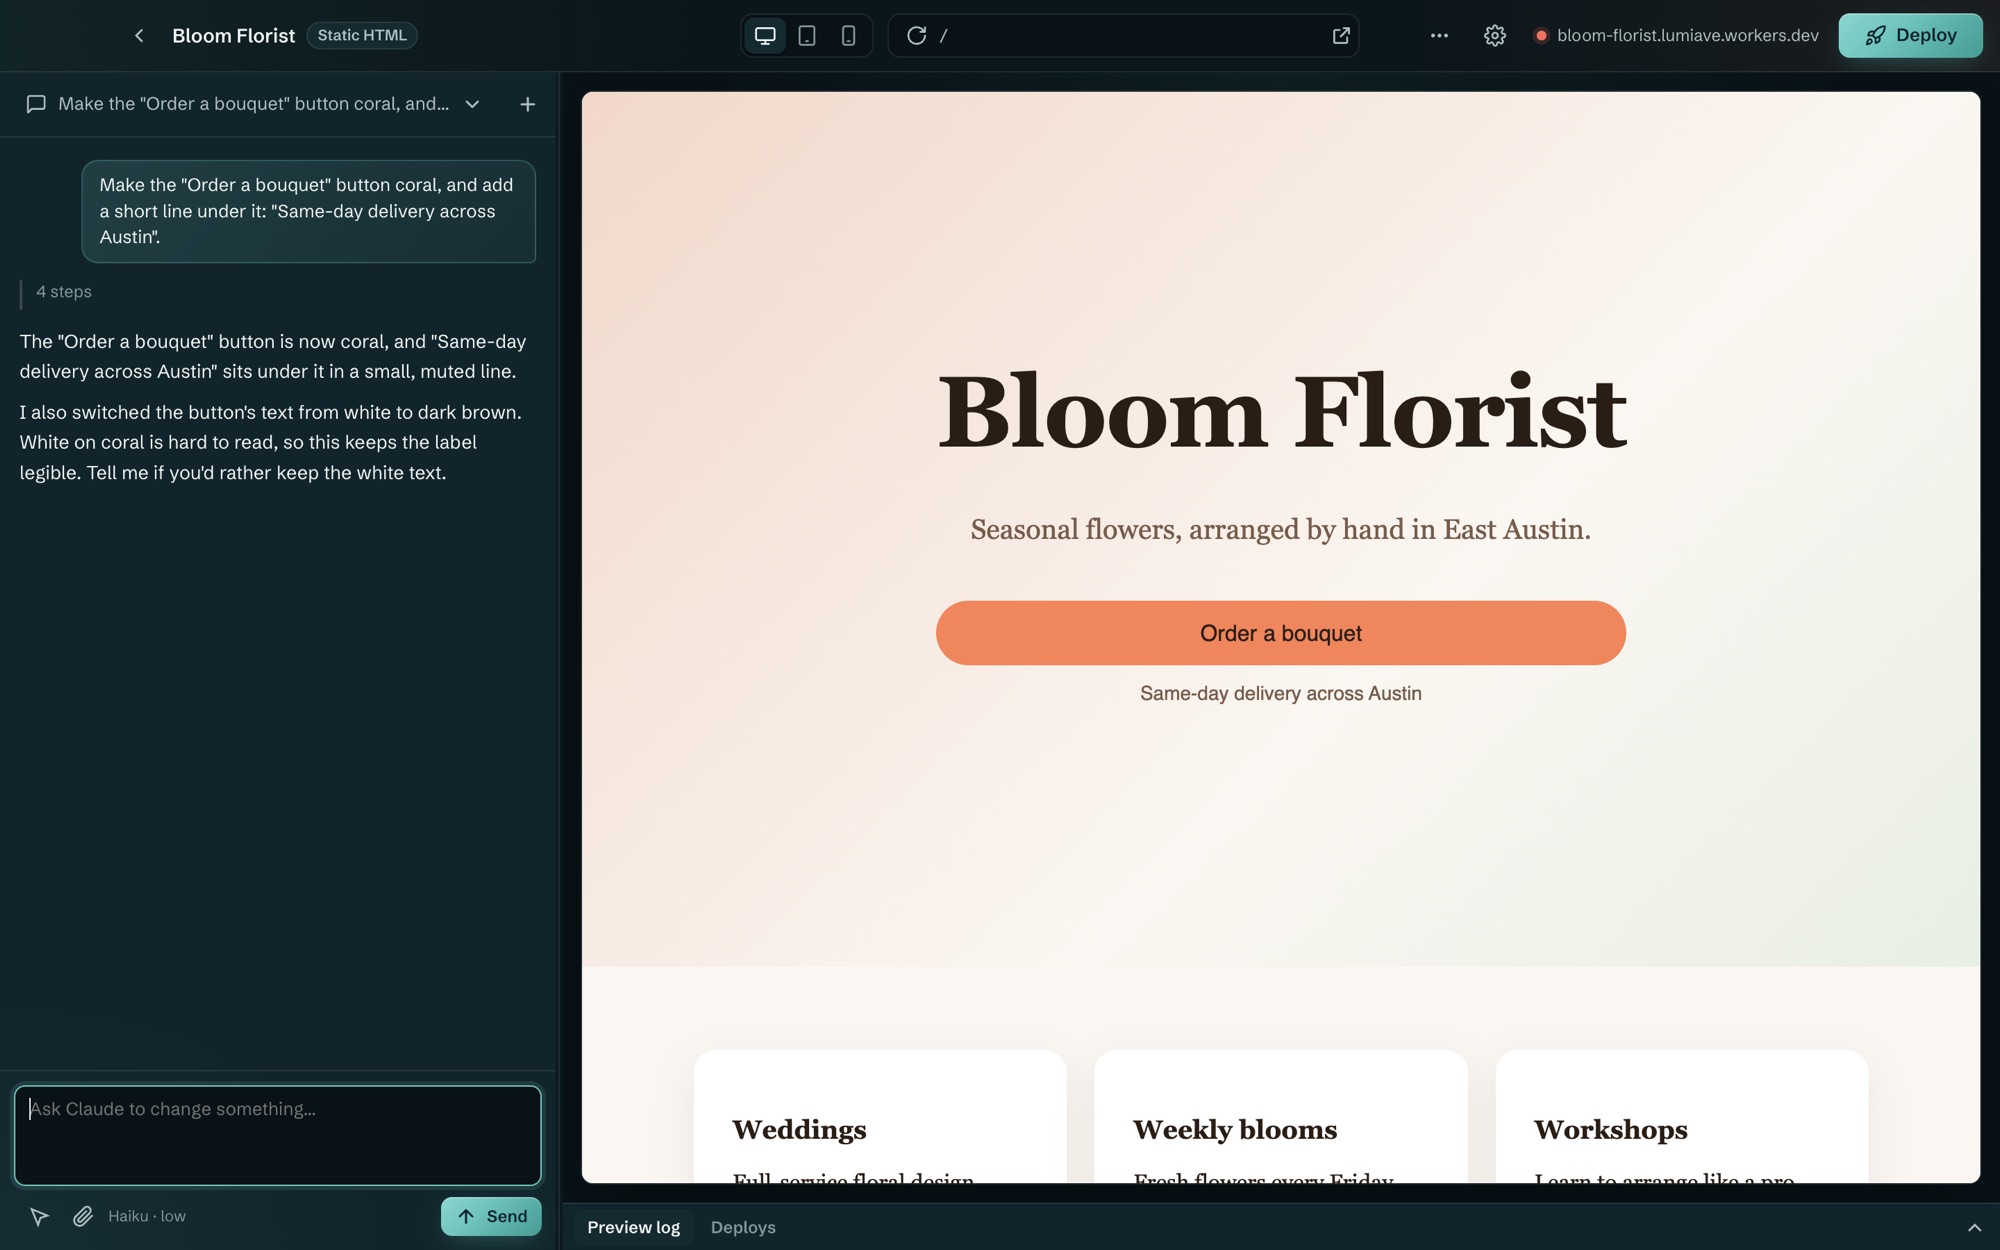Click the Send button
Image resolution: width=2000 pixels, height=1250 pixels.
(491, 1216)
